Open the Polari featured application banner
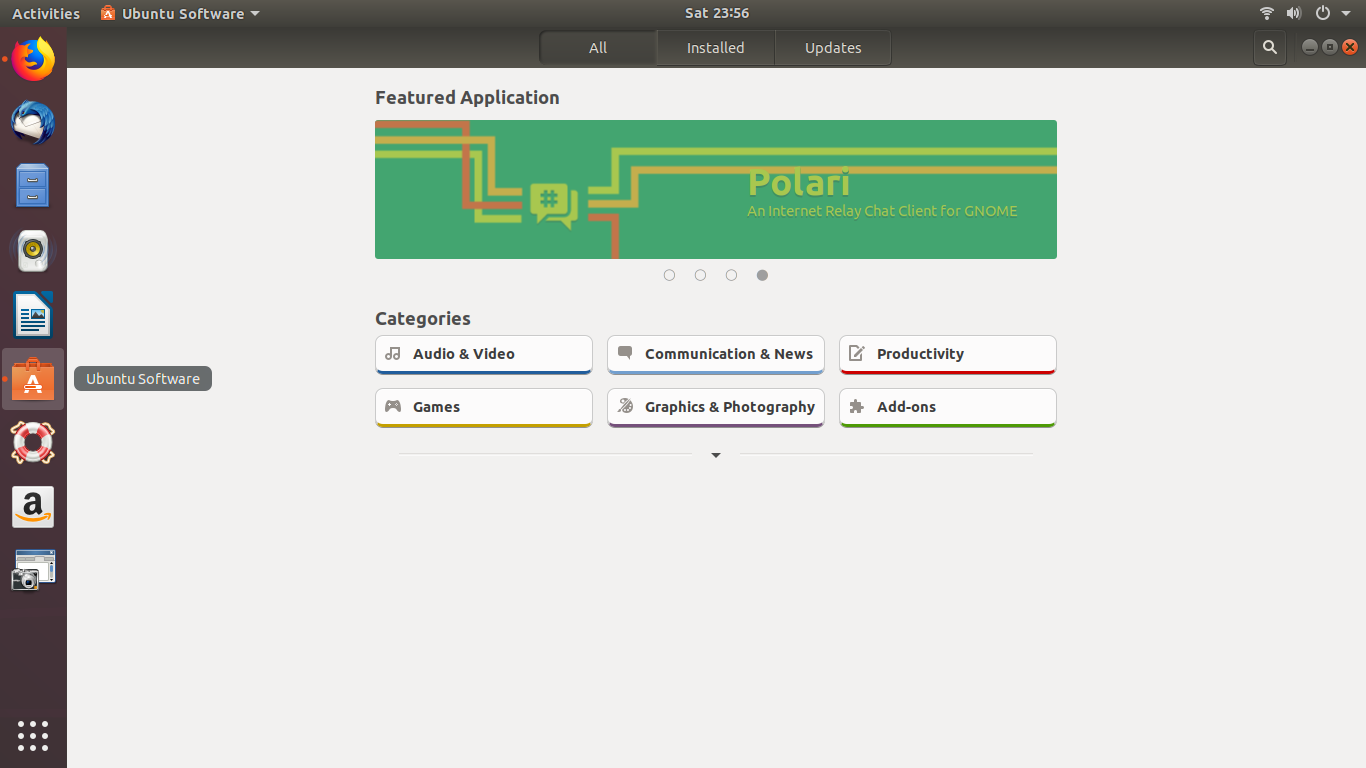Viewport: 1366px width, 768px height. [716, 190]
